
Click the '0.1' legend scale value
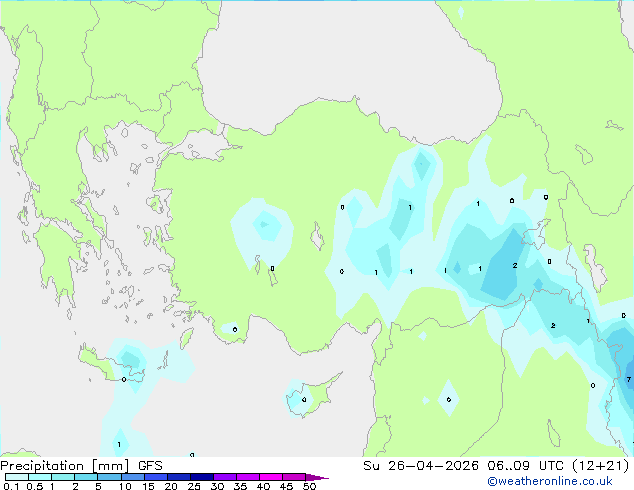coord(11,486)
